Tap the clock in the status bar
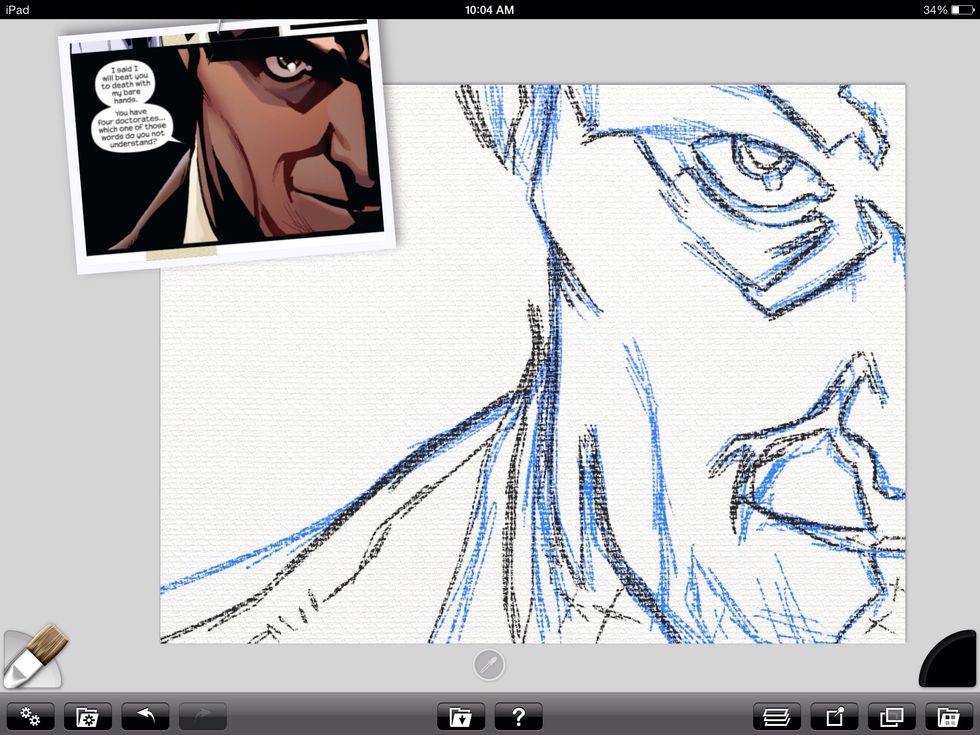 [x=489, y=9]
